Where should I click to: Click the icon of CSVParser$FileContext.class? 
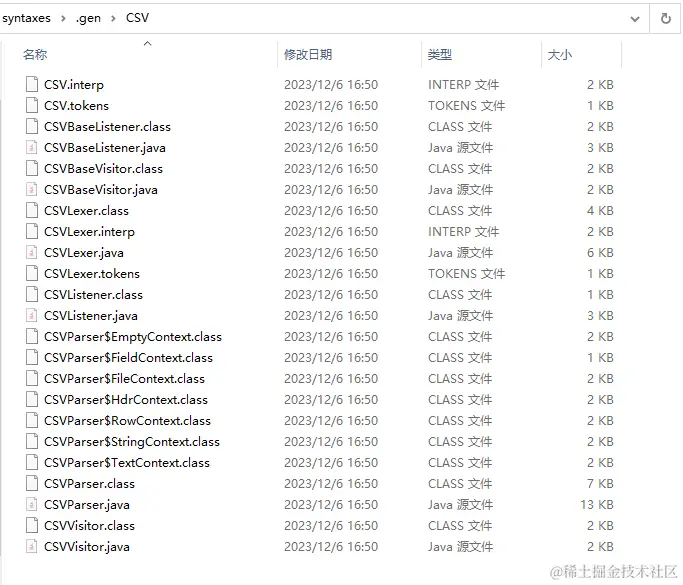click(x=32, y=379)
